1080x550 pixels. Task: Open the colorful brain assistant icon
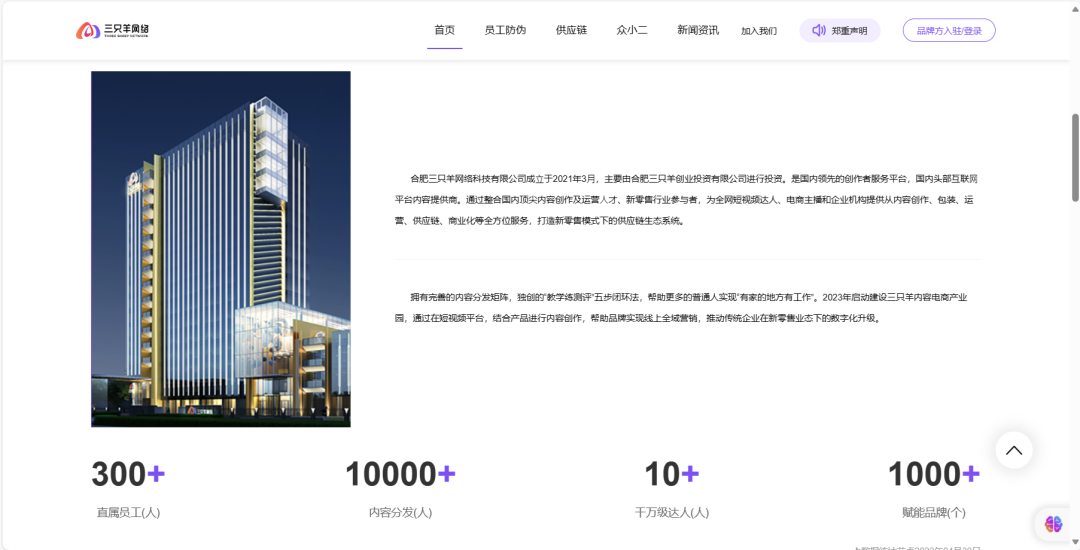[1053, 523]
